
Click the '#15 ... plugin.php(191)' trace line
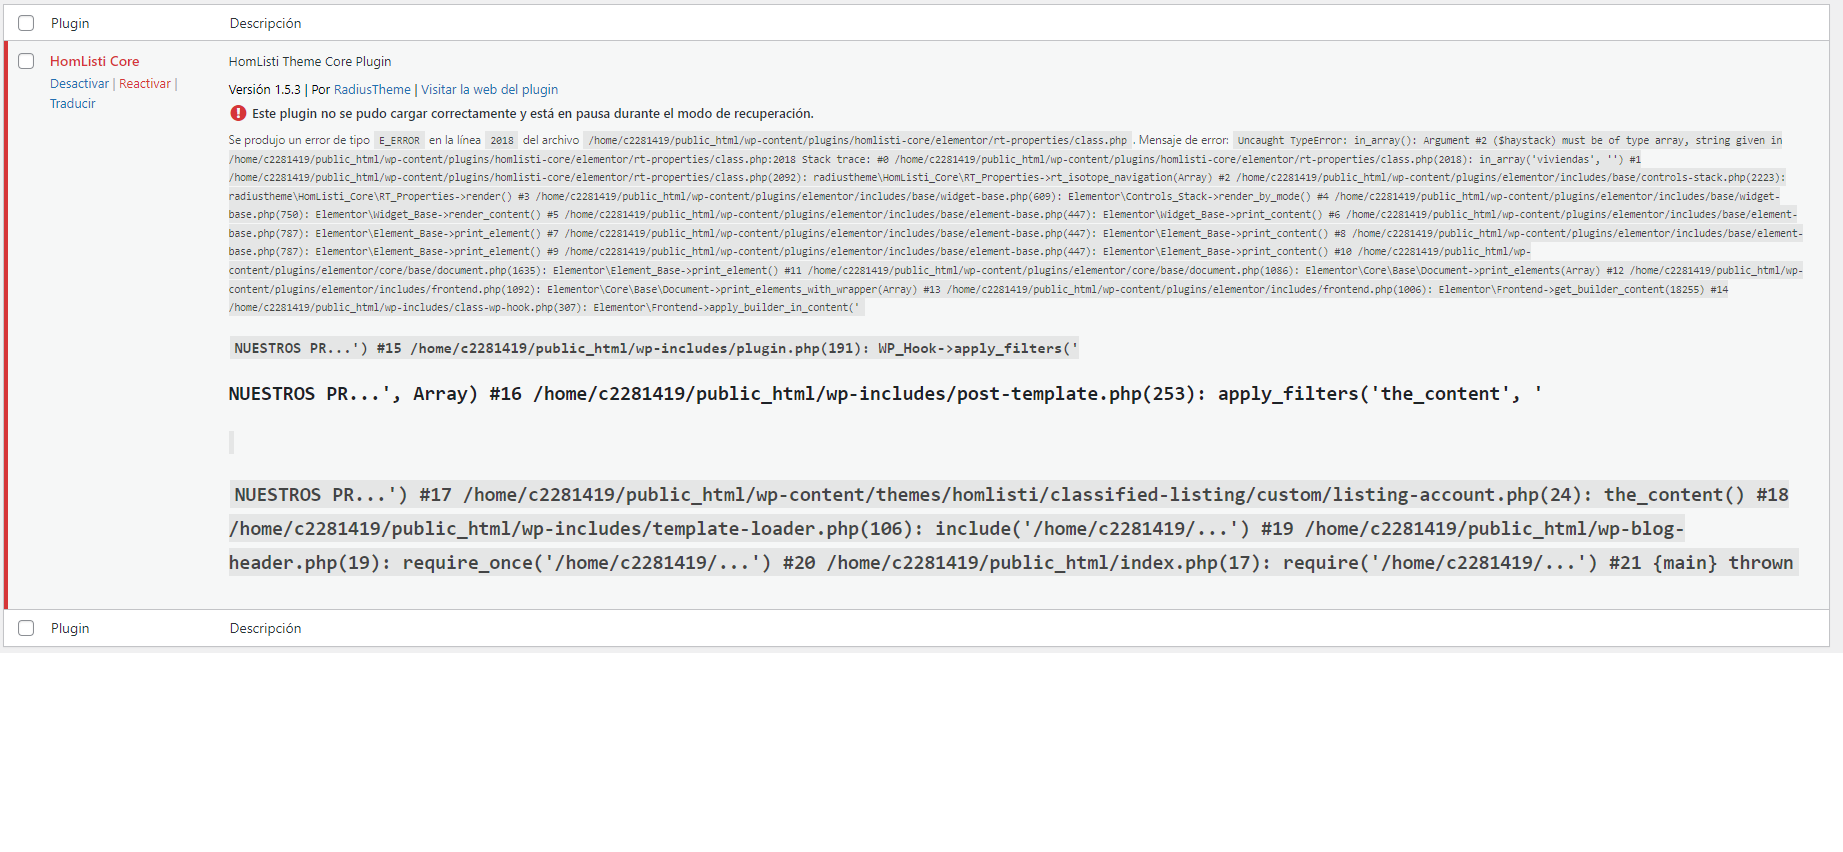(655, 348)
